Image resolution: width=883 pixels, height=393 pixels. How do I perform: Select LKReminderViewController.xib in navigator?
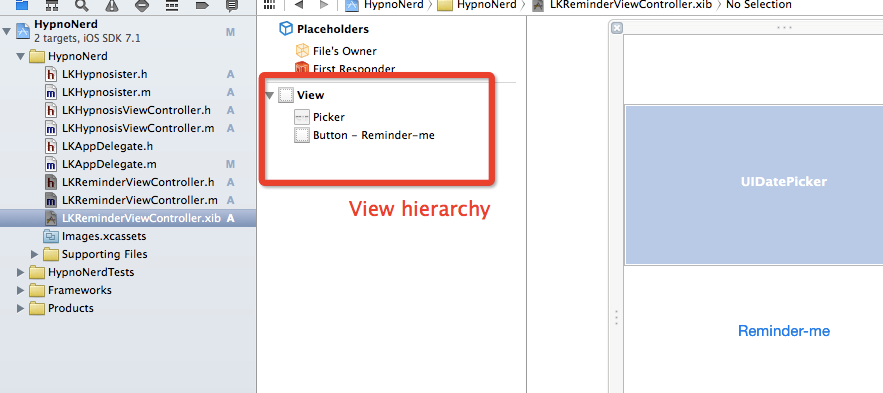(x=128, y=218)
